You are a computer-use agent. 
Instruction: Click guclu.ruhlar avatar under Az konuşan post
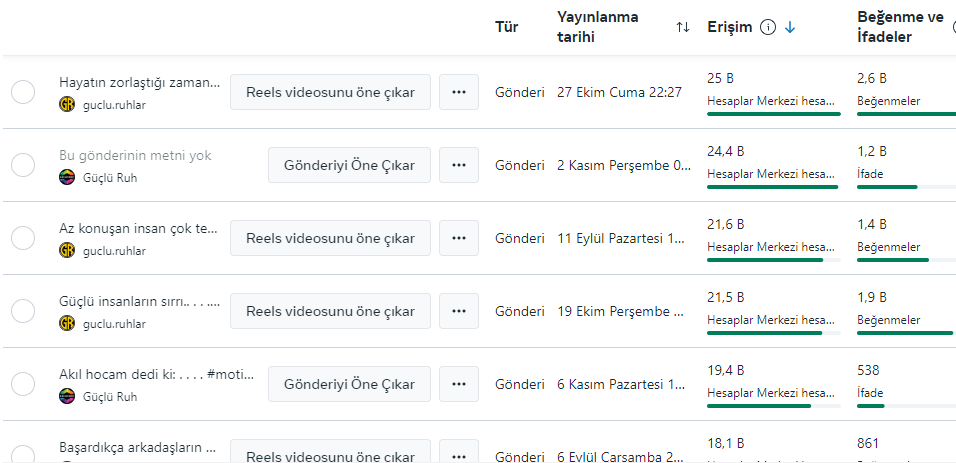[x=66, y=250]
